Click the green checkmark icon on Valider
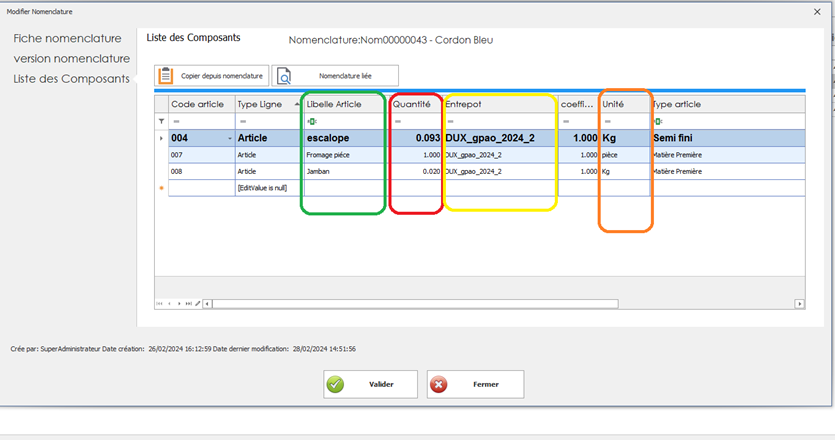This screenshot has width=835, height=440. click(x=335, y=384)
